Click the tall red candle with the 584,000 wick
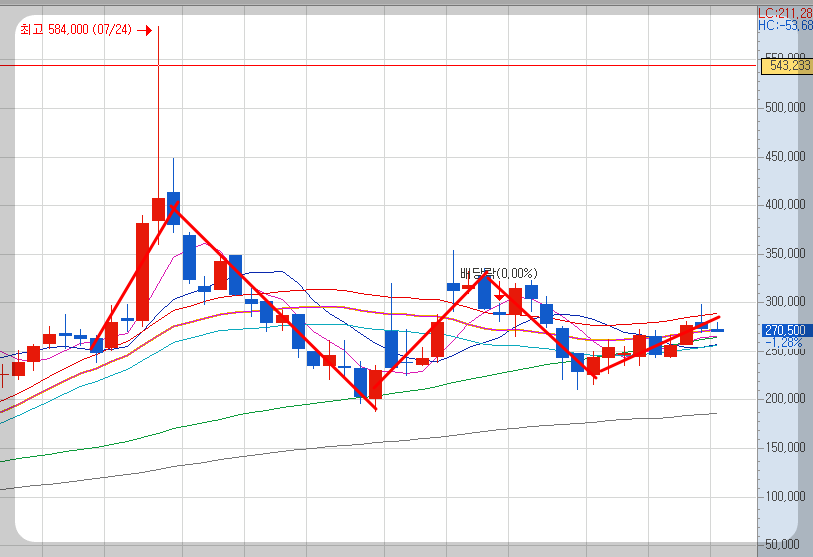The height and width of the screenshot is (557, 813). [158, 209]
